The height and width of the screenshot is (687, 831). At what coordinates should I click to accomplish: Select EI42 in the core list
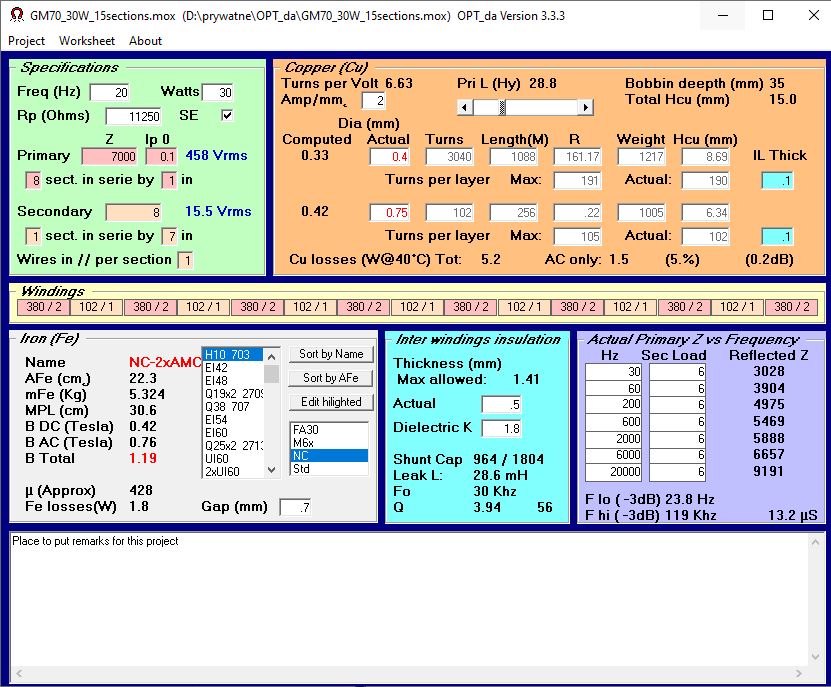click(233, 367)
